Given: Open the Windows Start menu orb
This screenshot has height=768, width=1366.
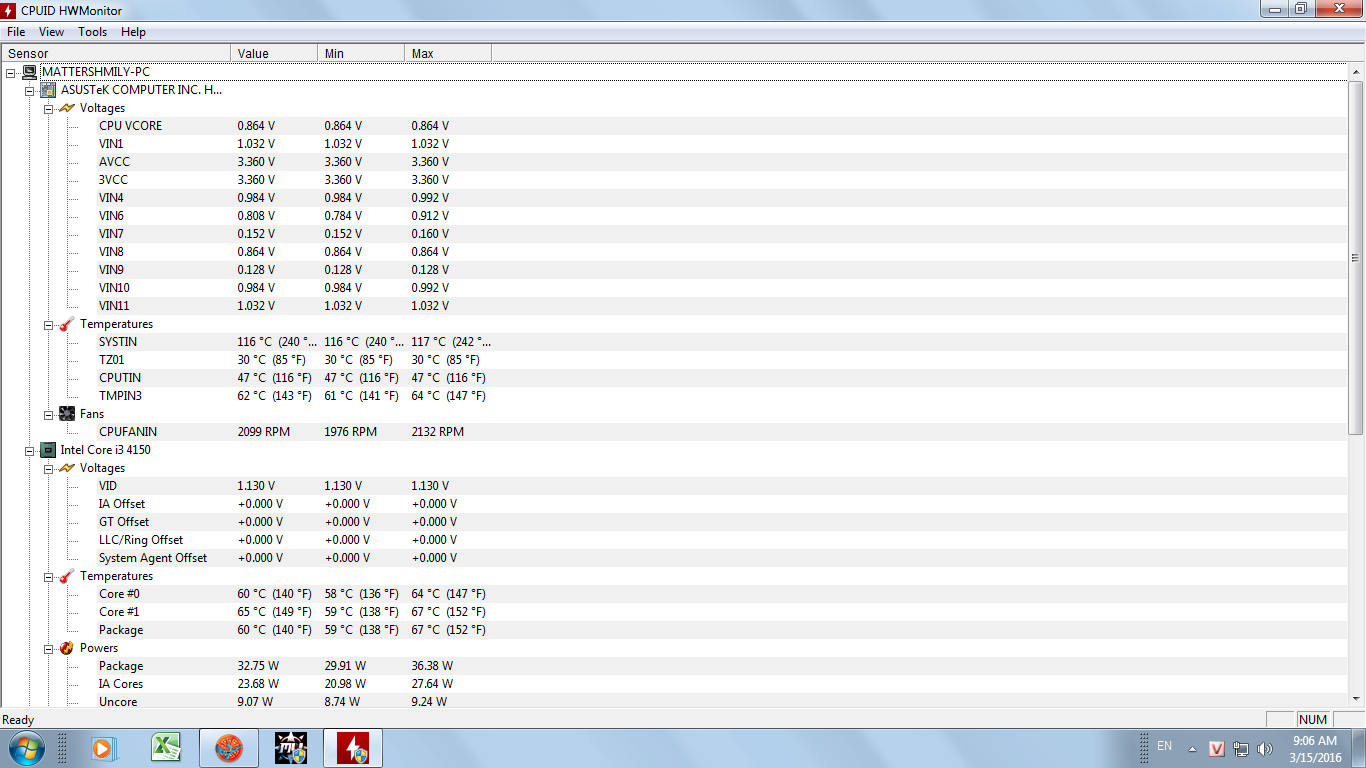Looking at the screenshot, I should 27,748.
